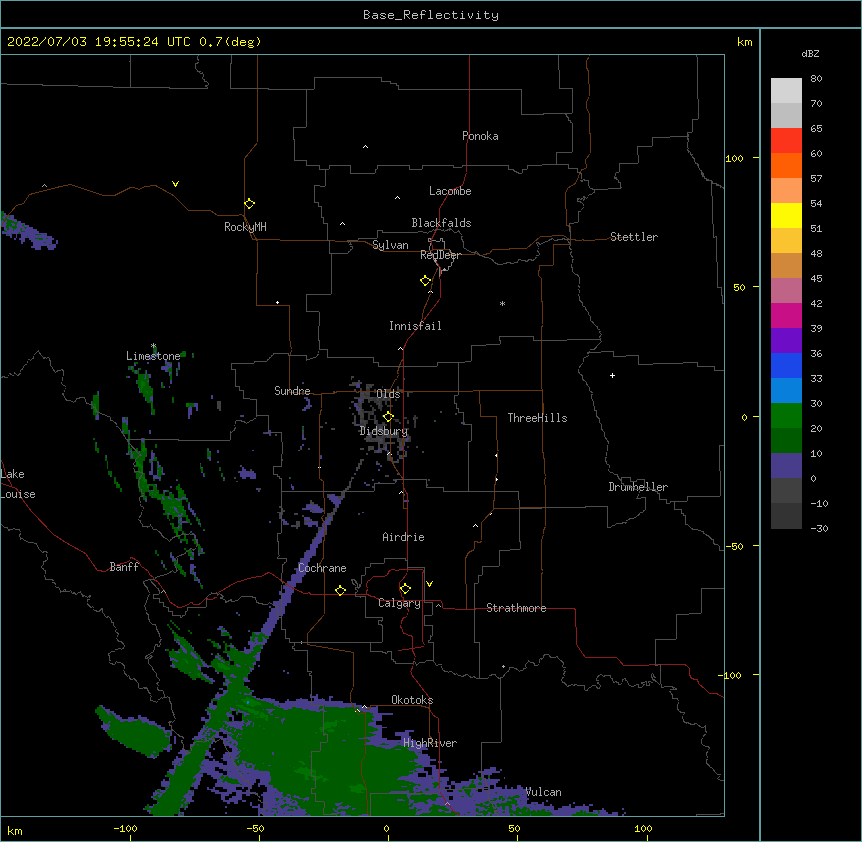Image resolution: width=862 pixels, height=842 pixels.
Task: Select the Okotoks town label
Action: pos(412,700)
